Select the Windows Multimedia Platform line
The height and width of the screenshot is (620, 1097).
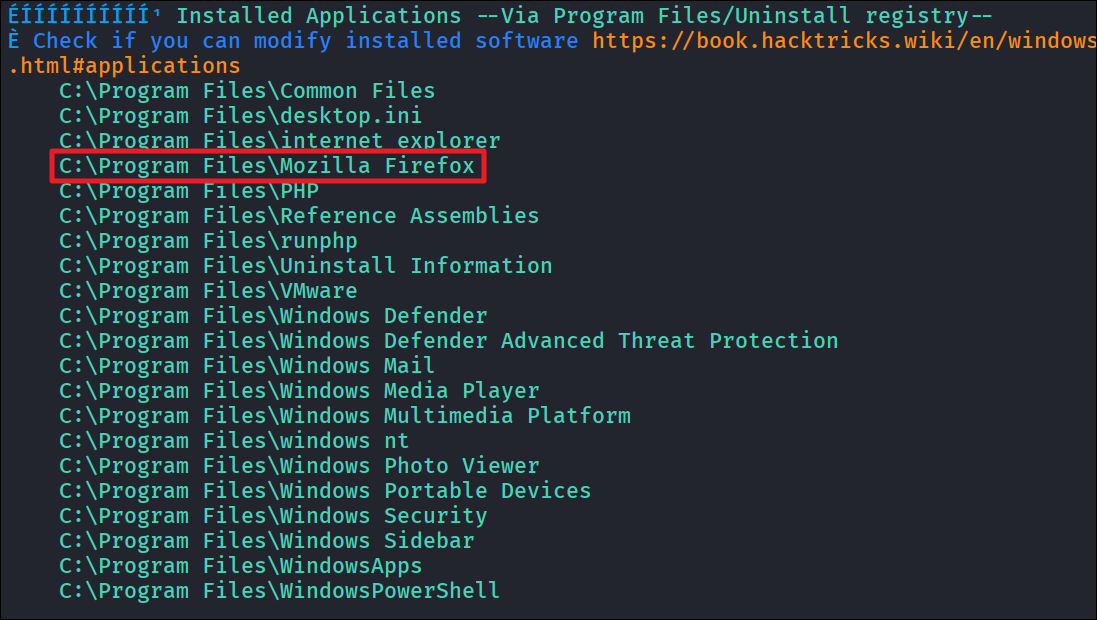pos(345,416)
